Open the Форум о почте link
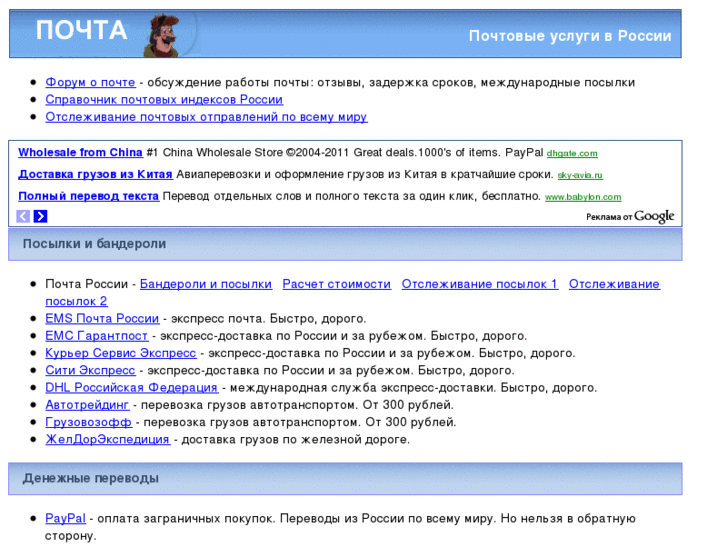 point(90,82)
